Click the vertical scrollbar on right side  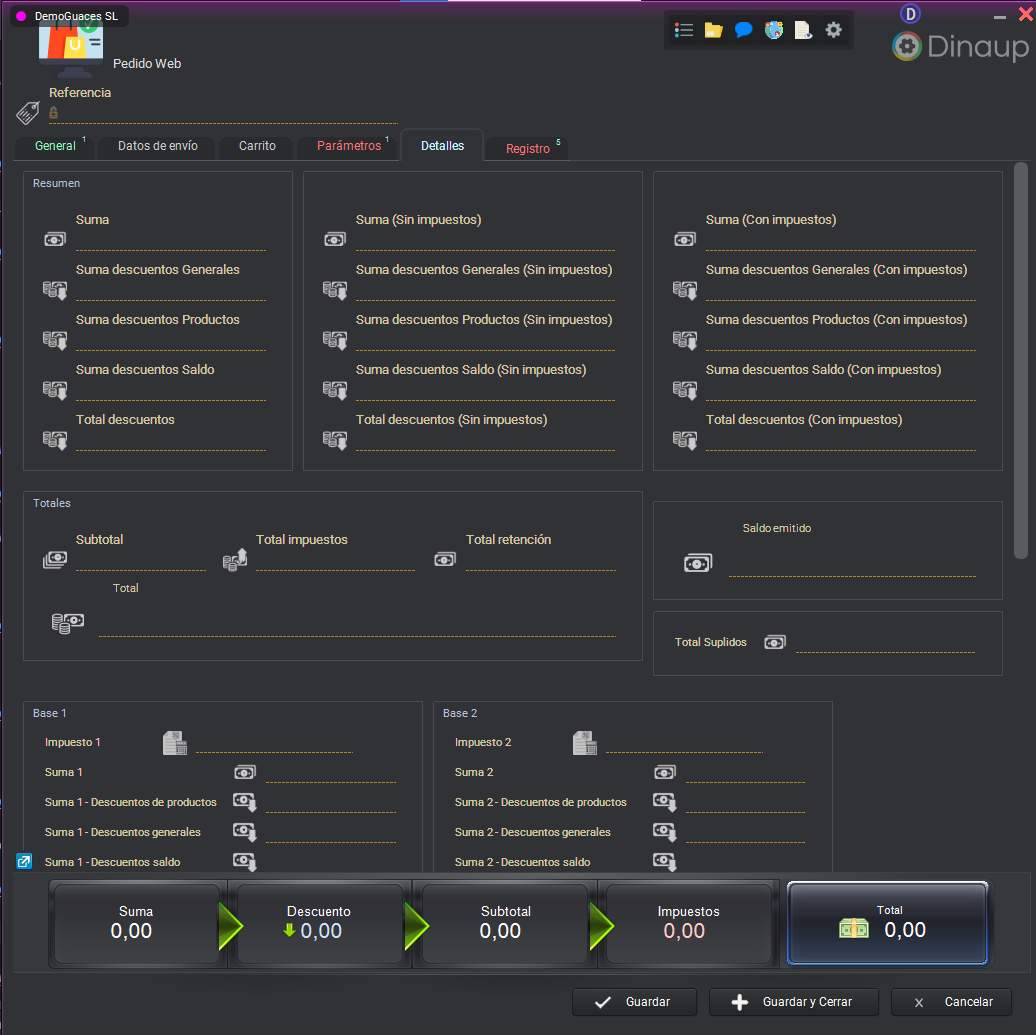(1020, 360)
